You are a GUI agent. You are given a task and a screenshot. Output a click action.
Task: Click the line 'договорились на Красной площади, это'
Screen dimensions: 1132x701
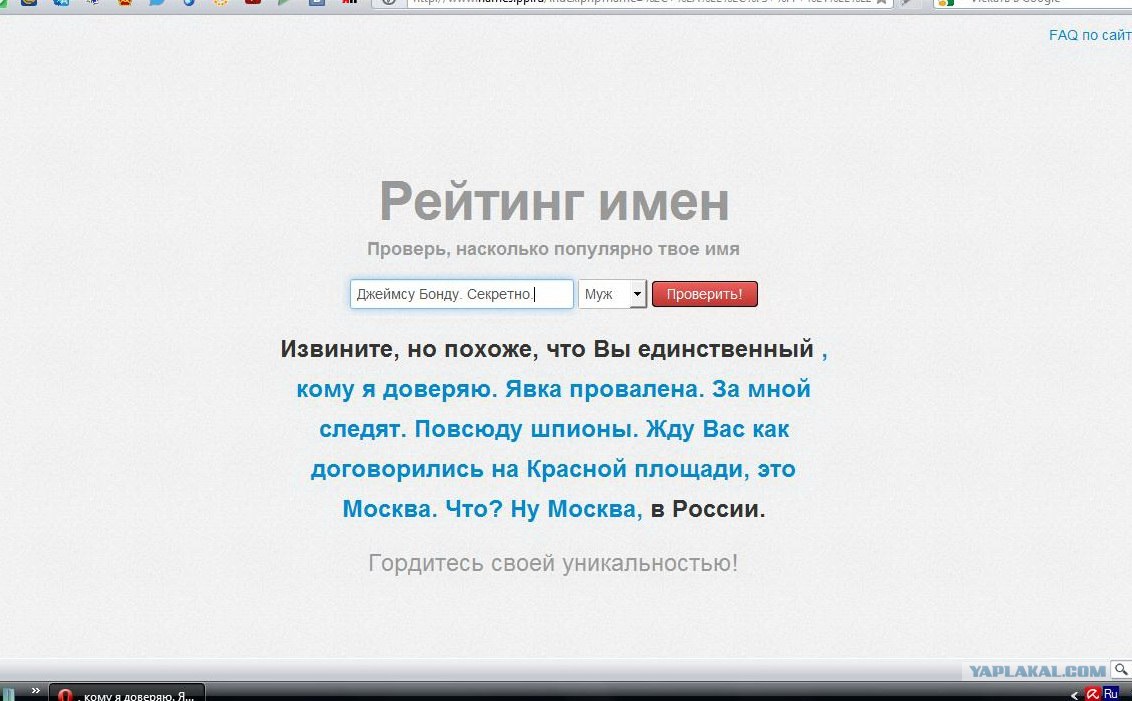tap(553, 469)
